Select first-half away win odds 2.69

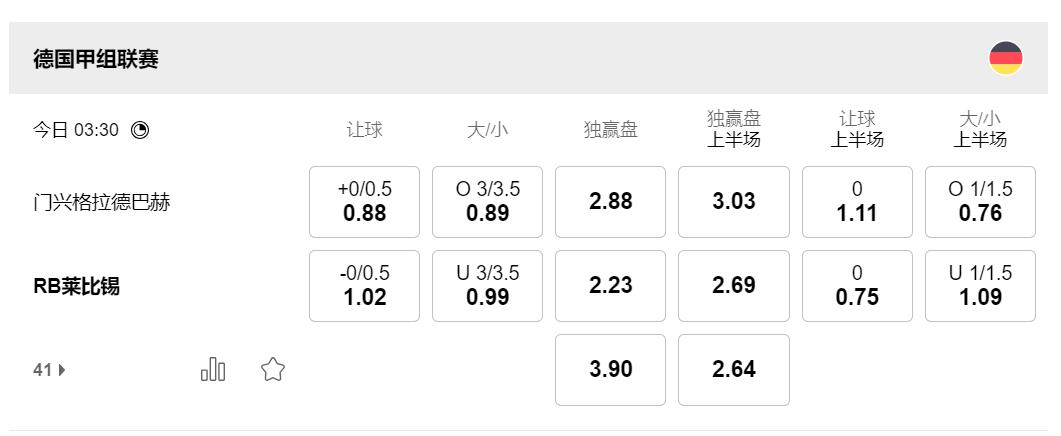tap(733, 286)
